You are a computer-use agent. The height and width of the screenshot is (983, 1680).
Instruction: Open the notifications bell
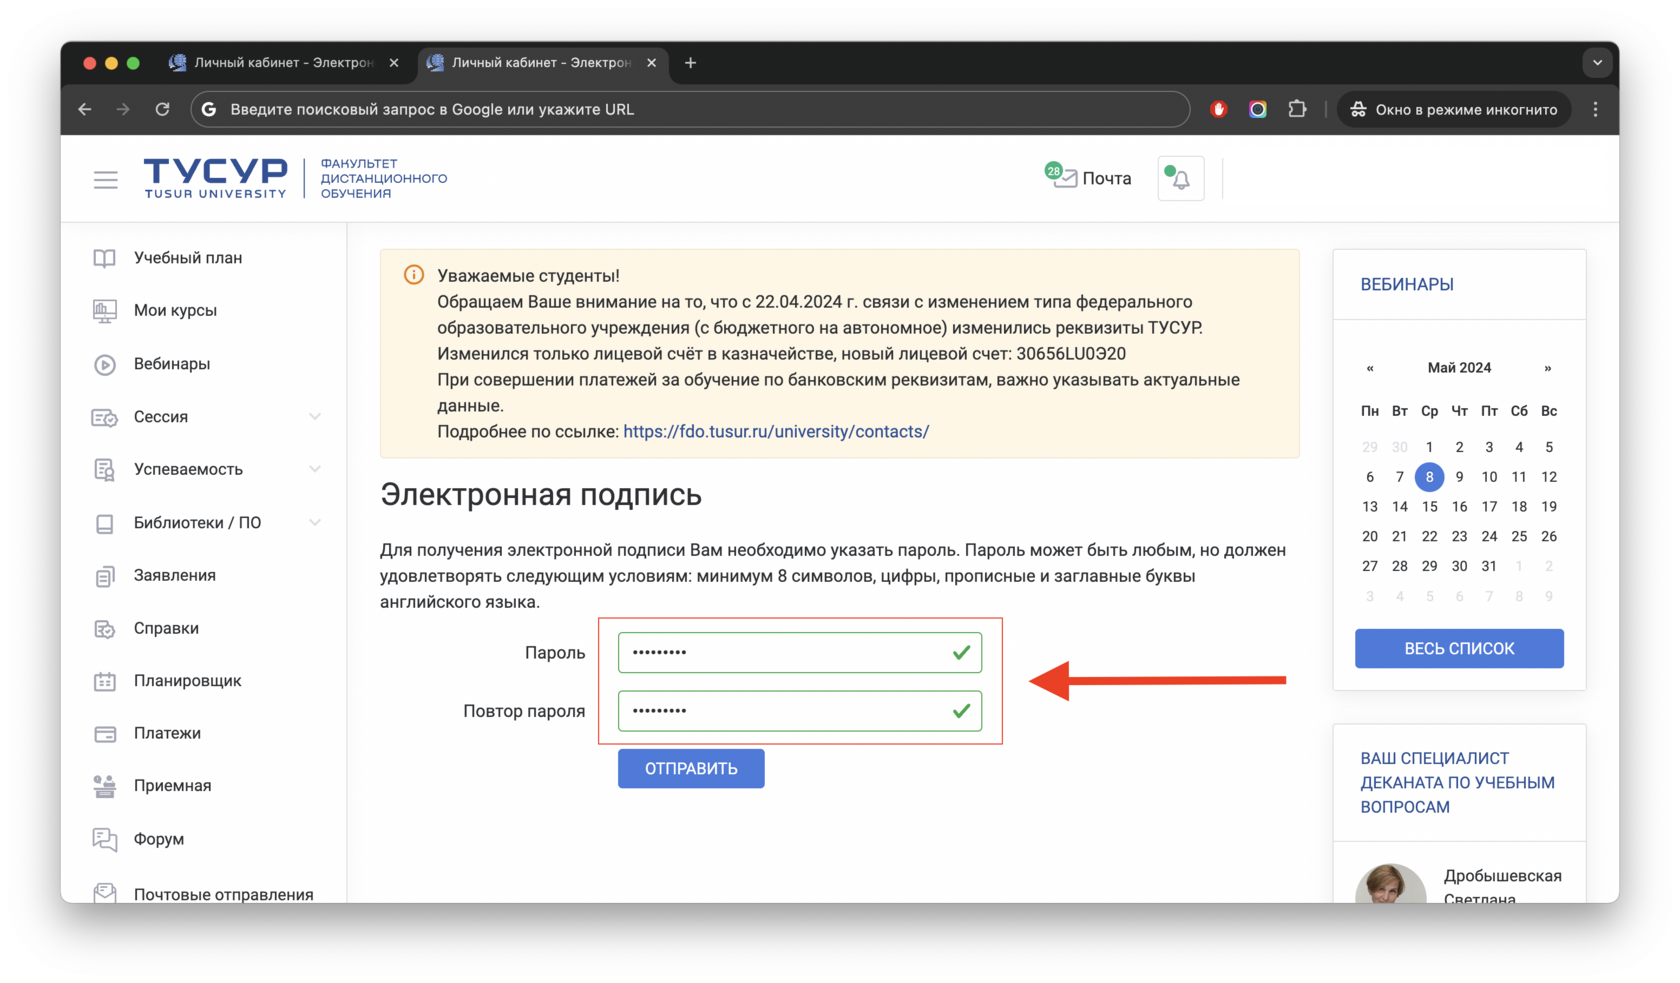(1181, 179)
